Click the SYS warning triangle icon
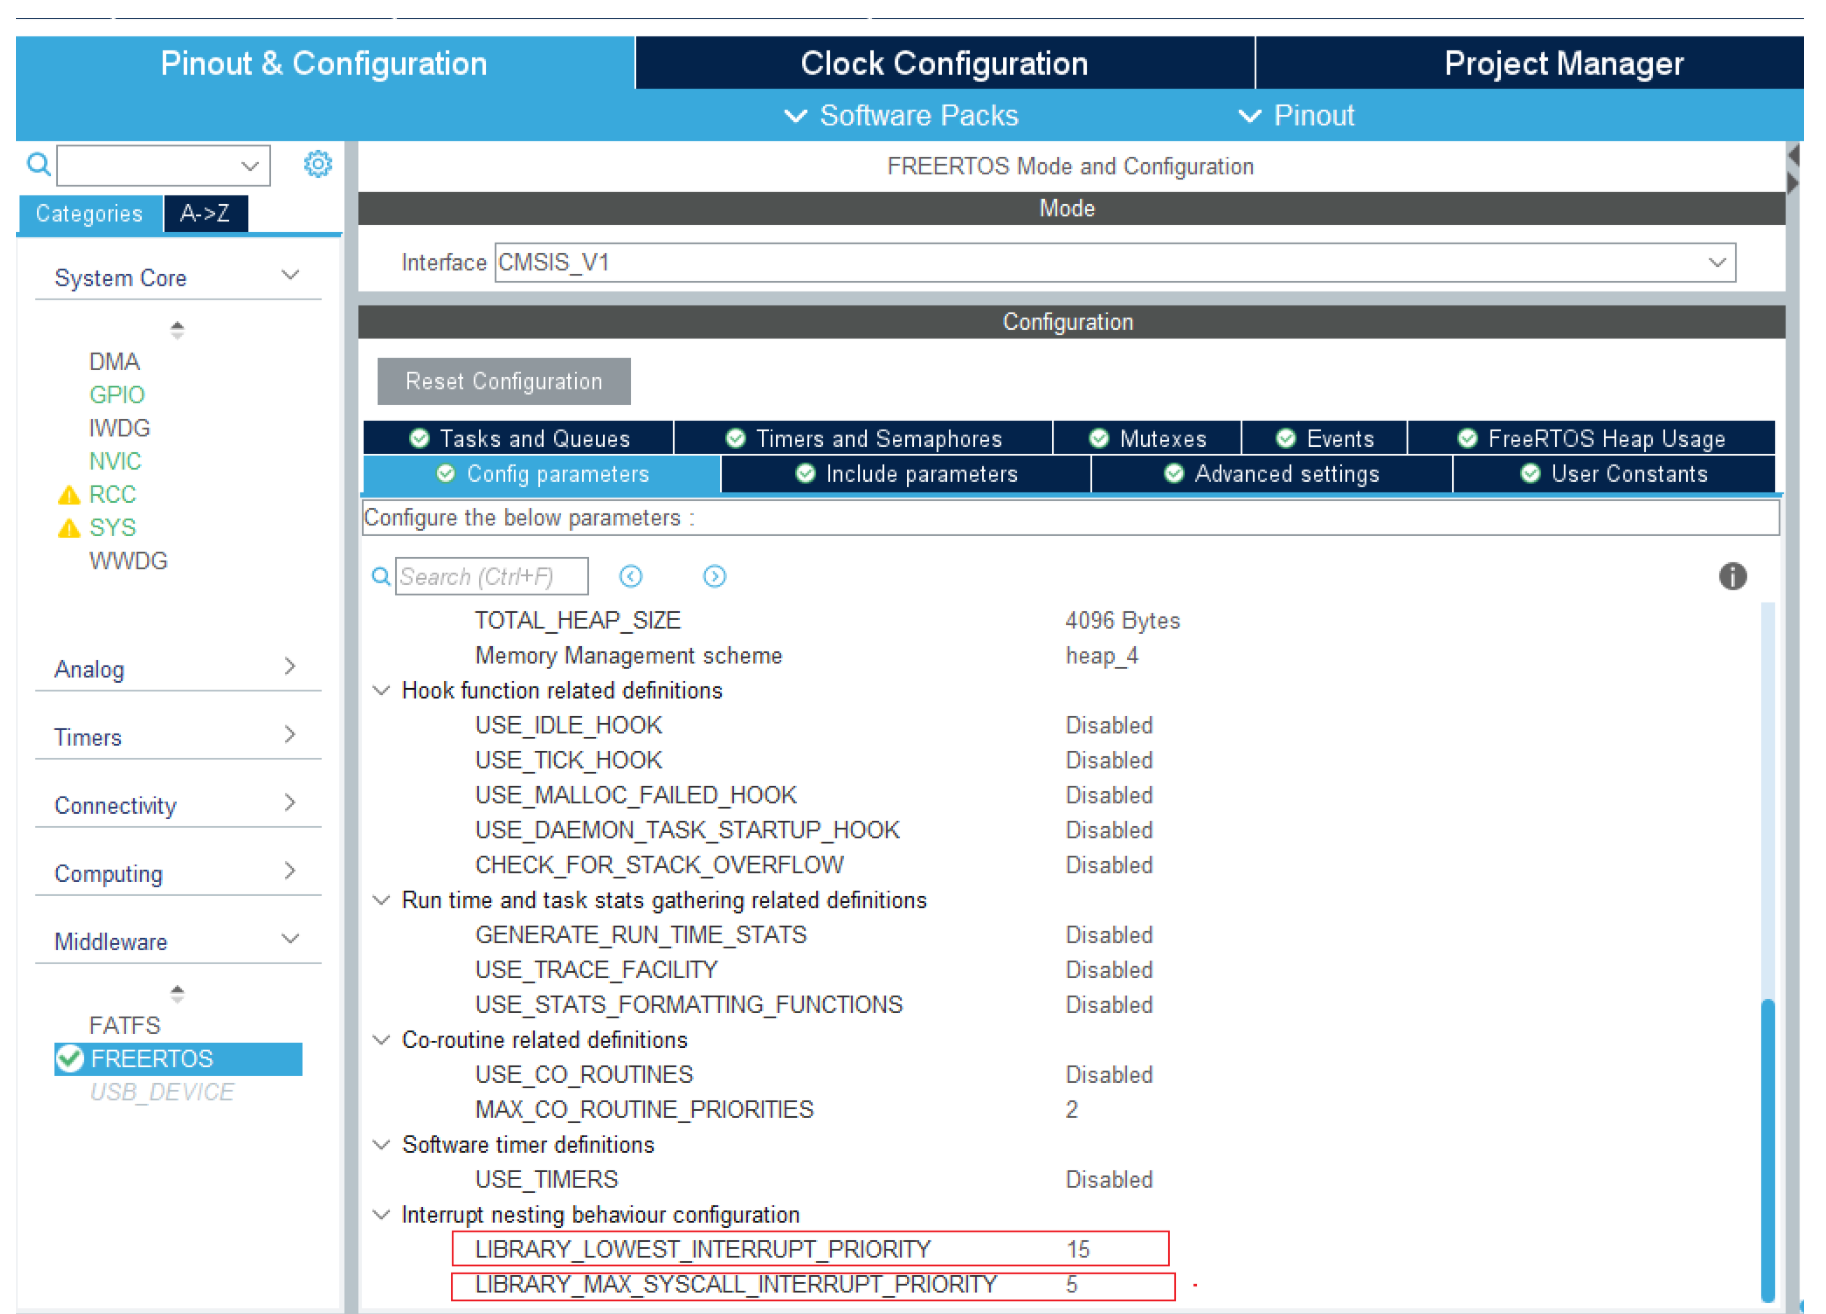 [x=69, y=528]
